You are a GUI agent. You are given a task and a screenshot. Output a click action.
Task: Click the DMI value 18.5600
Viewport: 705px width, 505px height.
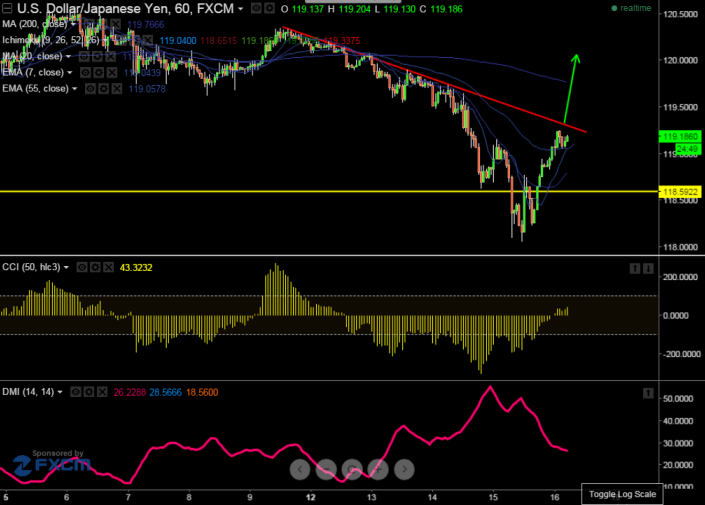[x=202, y=393]
